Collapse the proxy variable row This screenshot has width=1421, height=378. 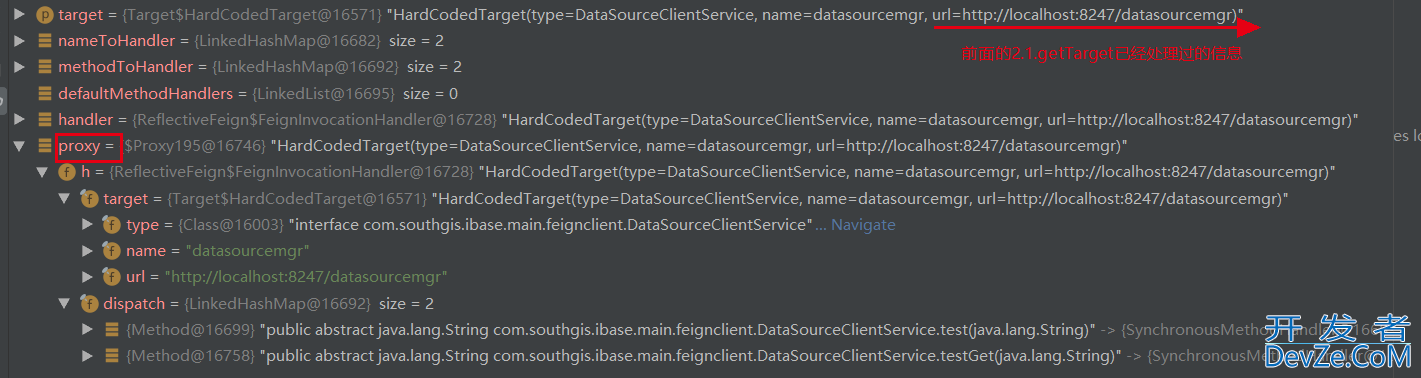coord(19,145)
